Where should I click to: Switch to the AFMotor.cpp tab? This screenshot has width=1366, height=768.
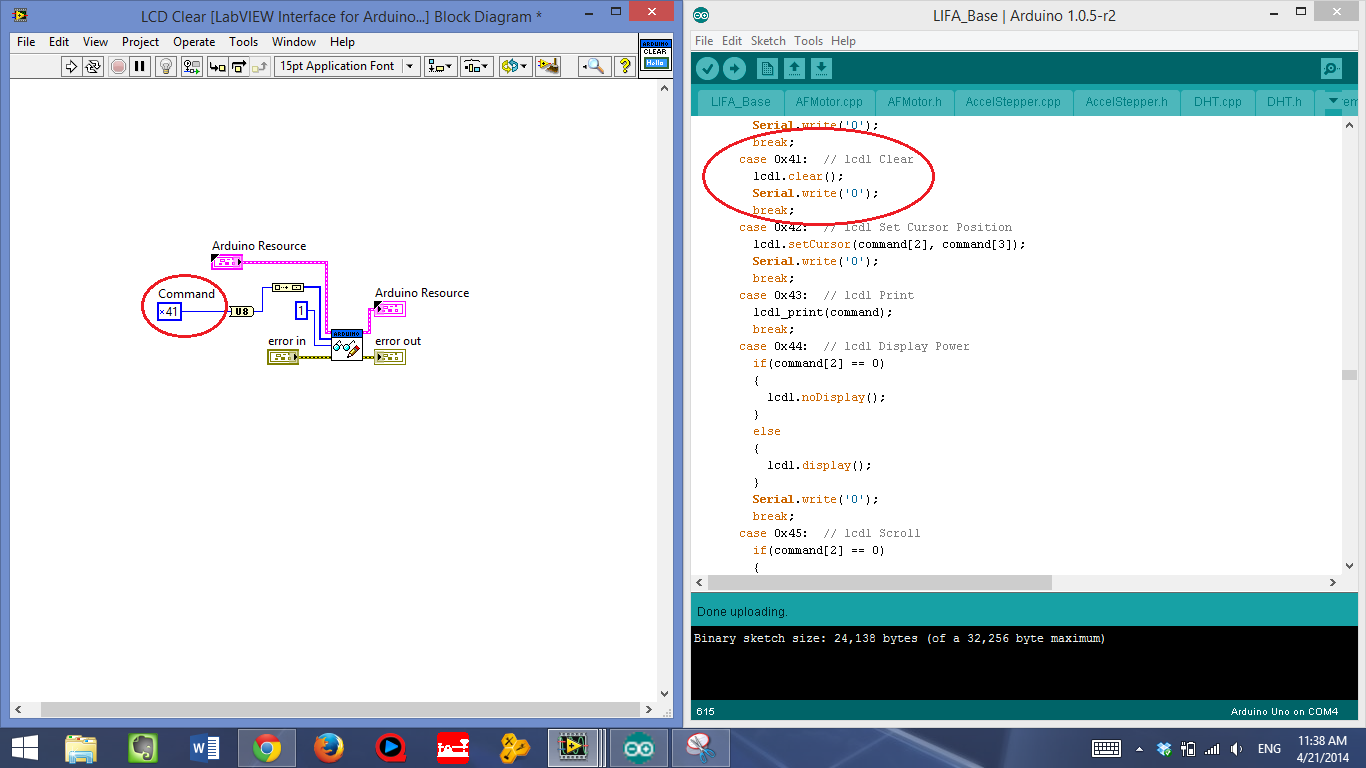click(x=829, y=102)
